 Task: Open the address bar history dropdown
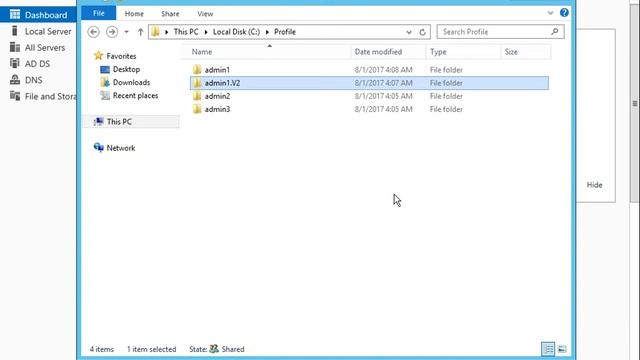tap(409, 32)
